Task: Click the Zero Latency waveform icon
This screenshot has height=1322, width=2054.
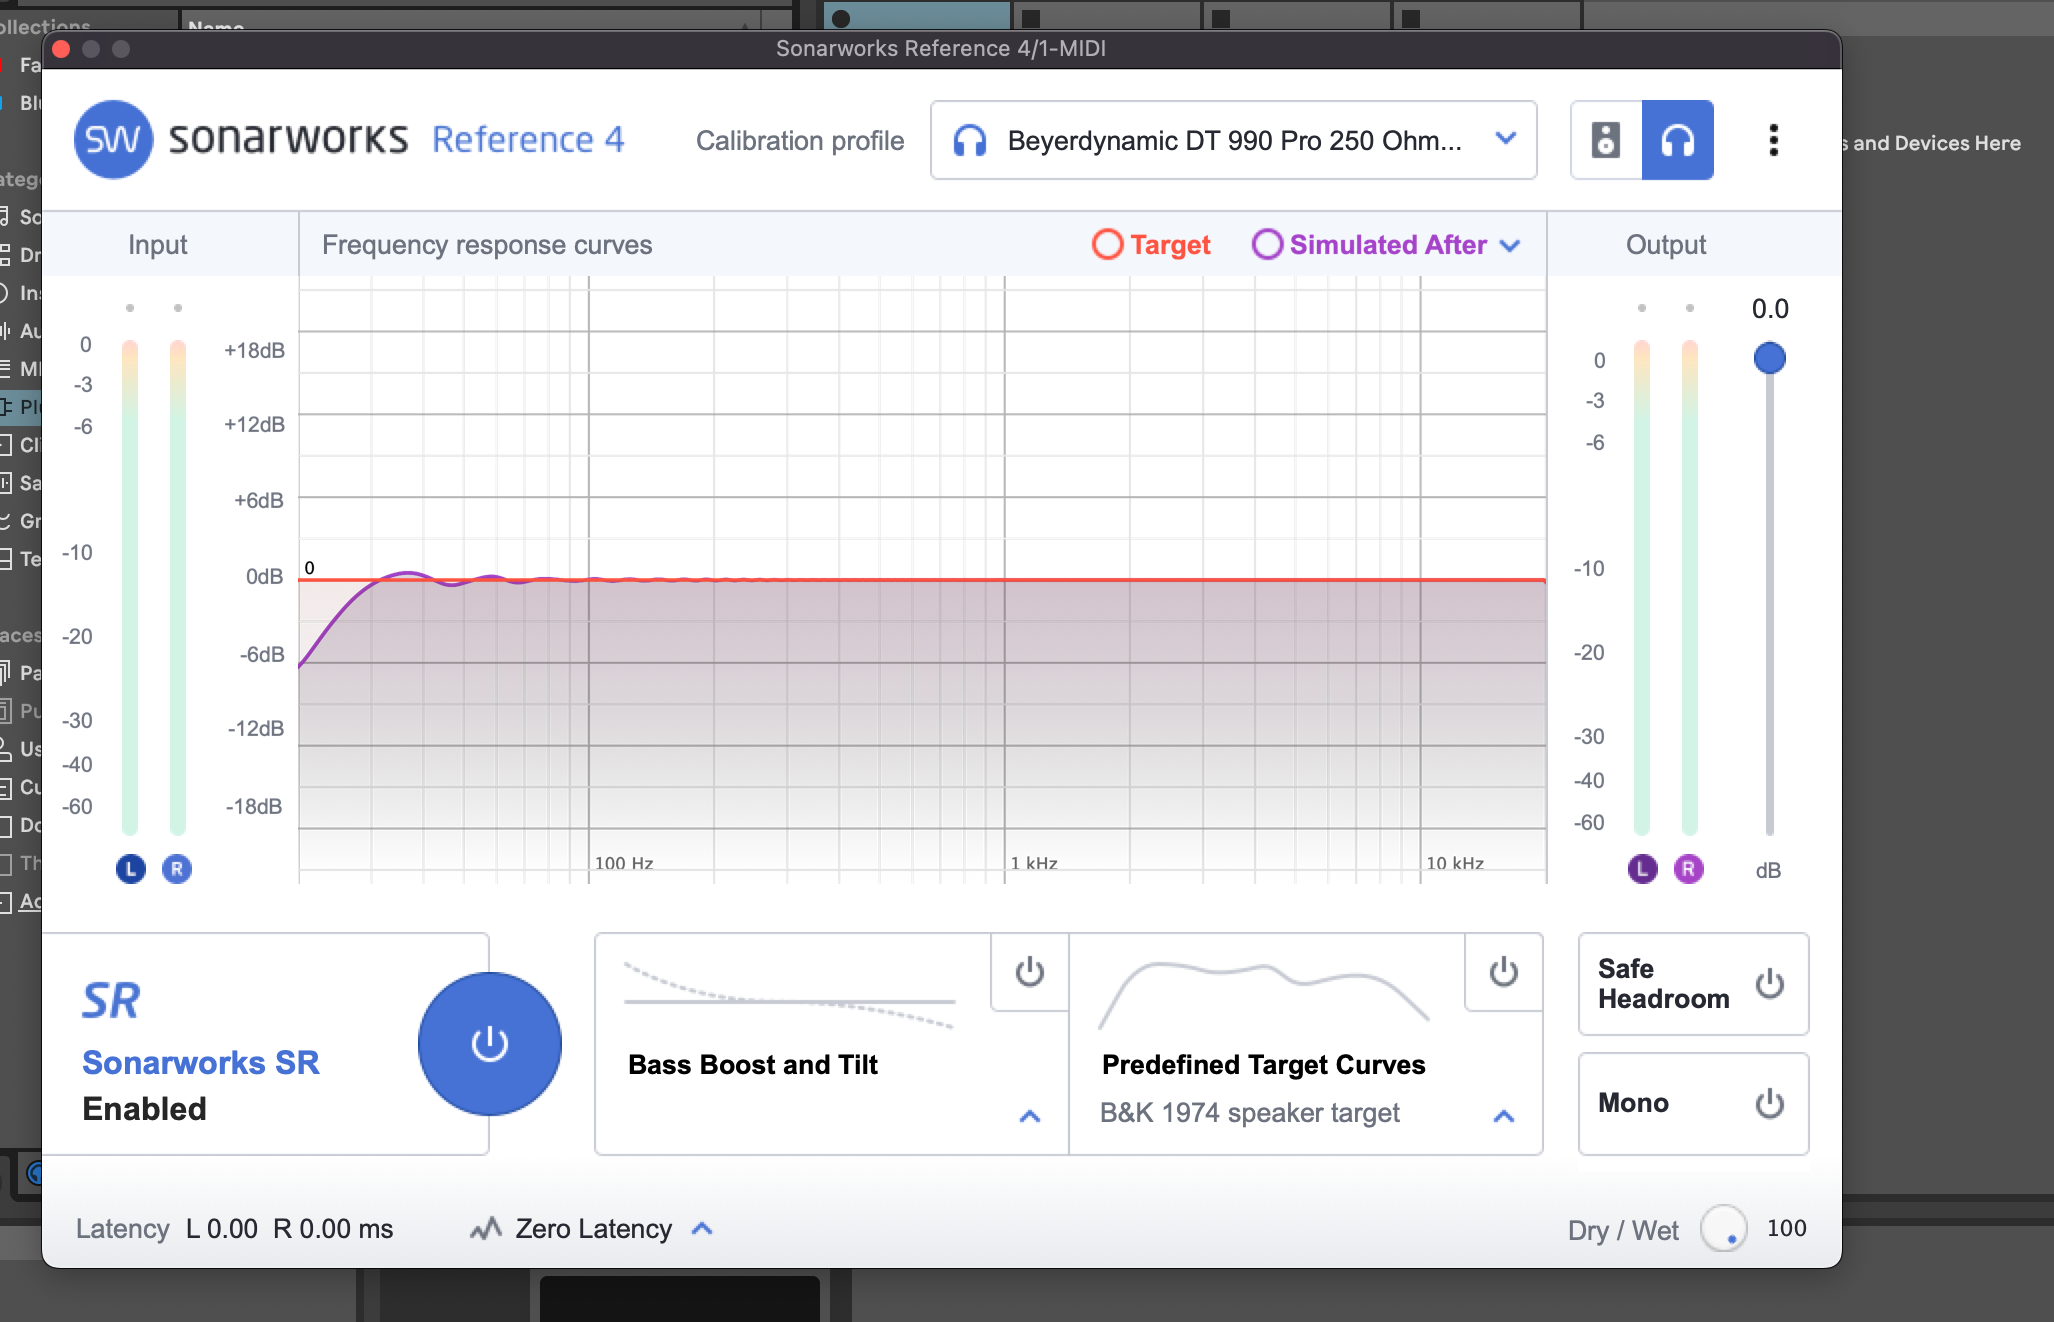Action: 486,1228
